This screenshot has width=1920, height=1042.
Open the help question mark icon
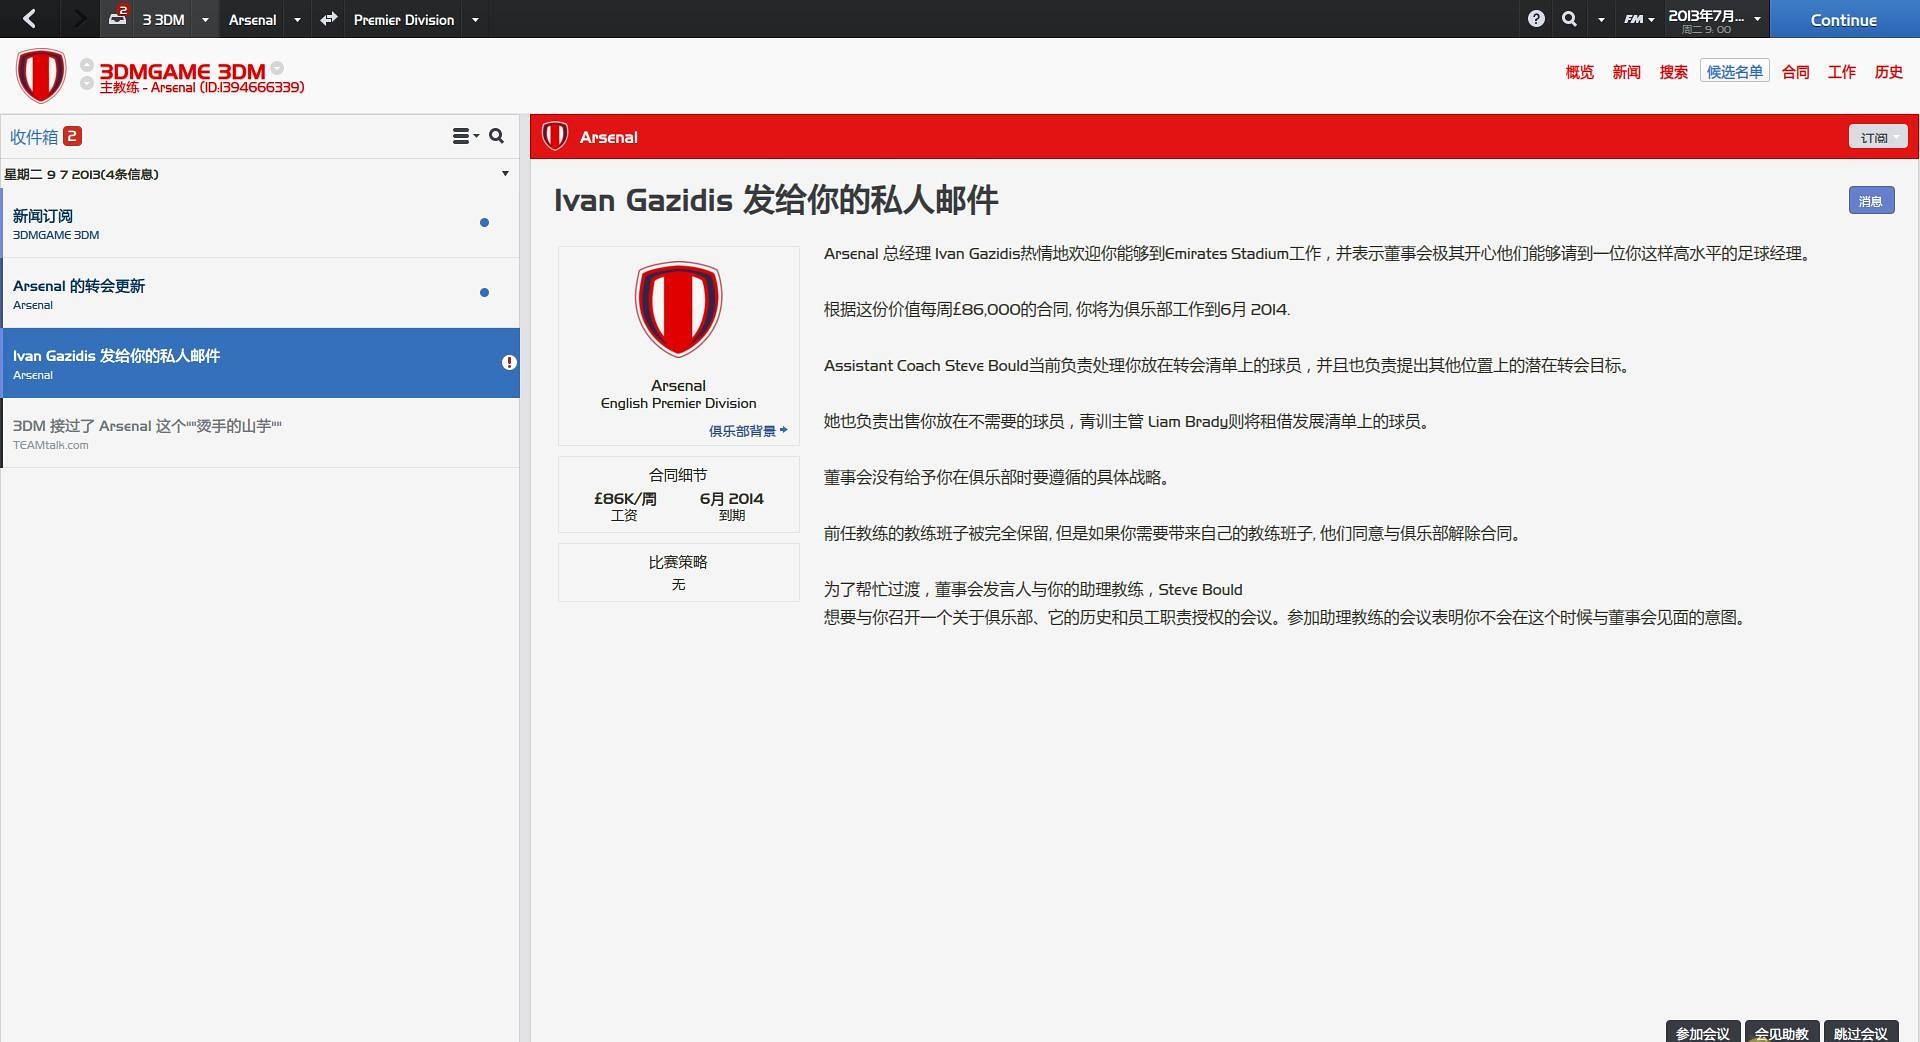pos(1536,19)
